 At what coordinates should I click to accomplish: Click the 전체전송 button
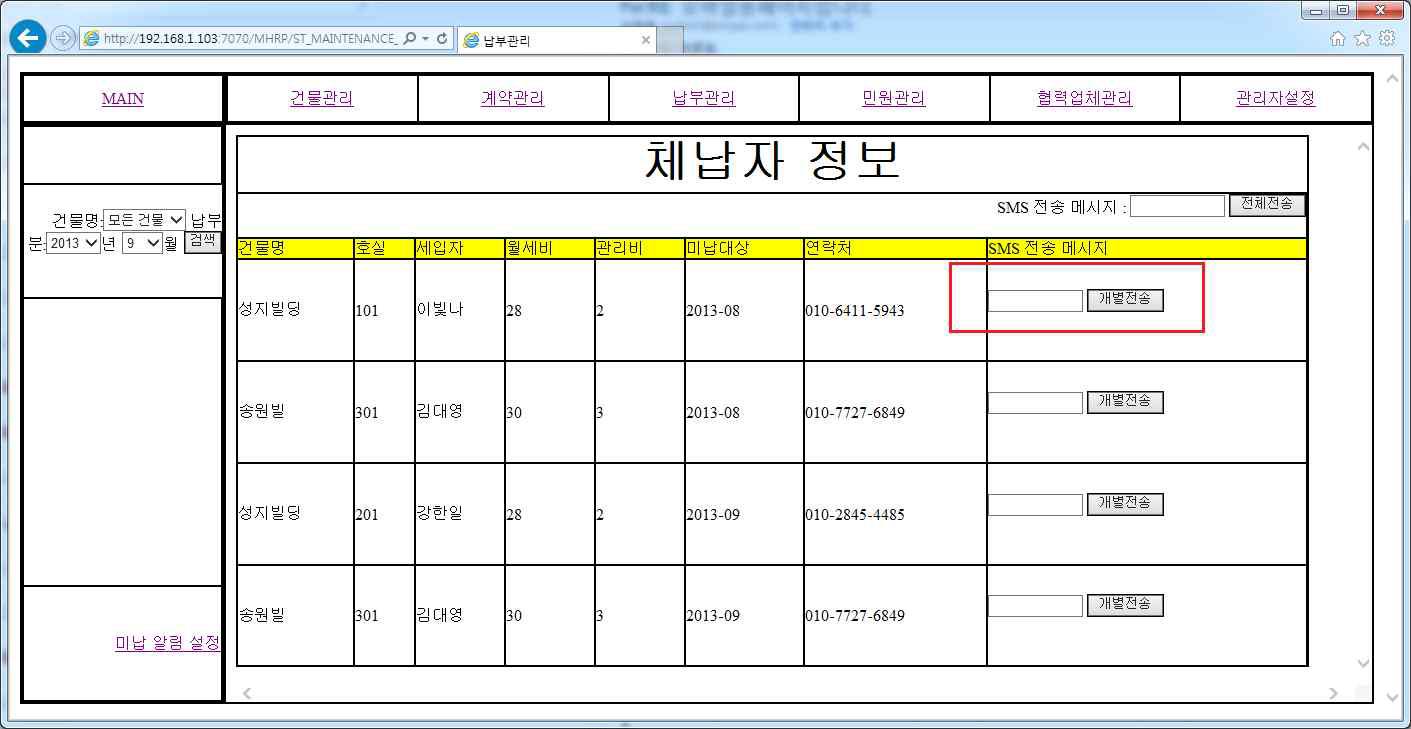tap(1266, 205)
